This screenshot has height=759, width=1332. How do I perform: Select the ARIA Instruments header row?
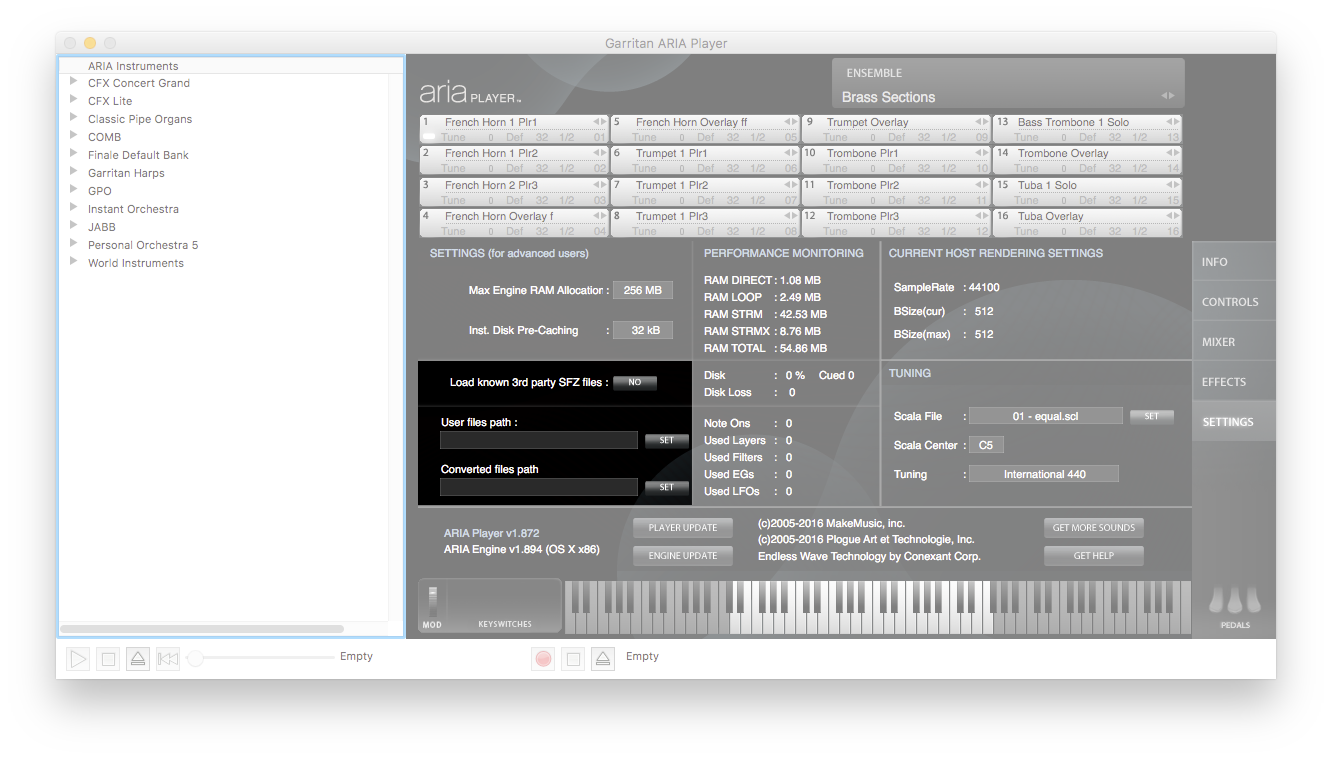click(231, 66)
